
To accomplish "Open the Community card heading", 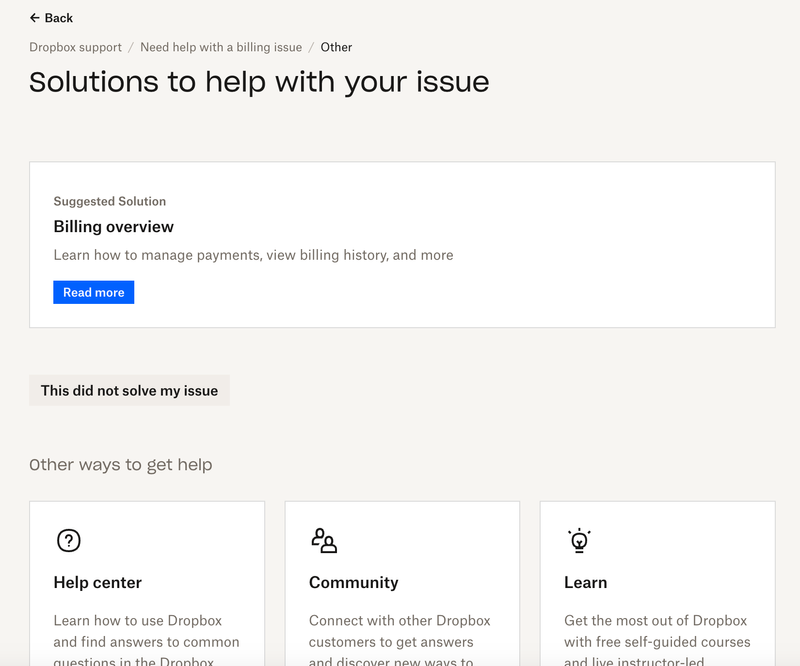I will pyautogui.click(x=353, y=583).
